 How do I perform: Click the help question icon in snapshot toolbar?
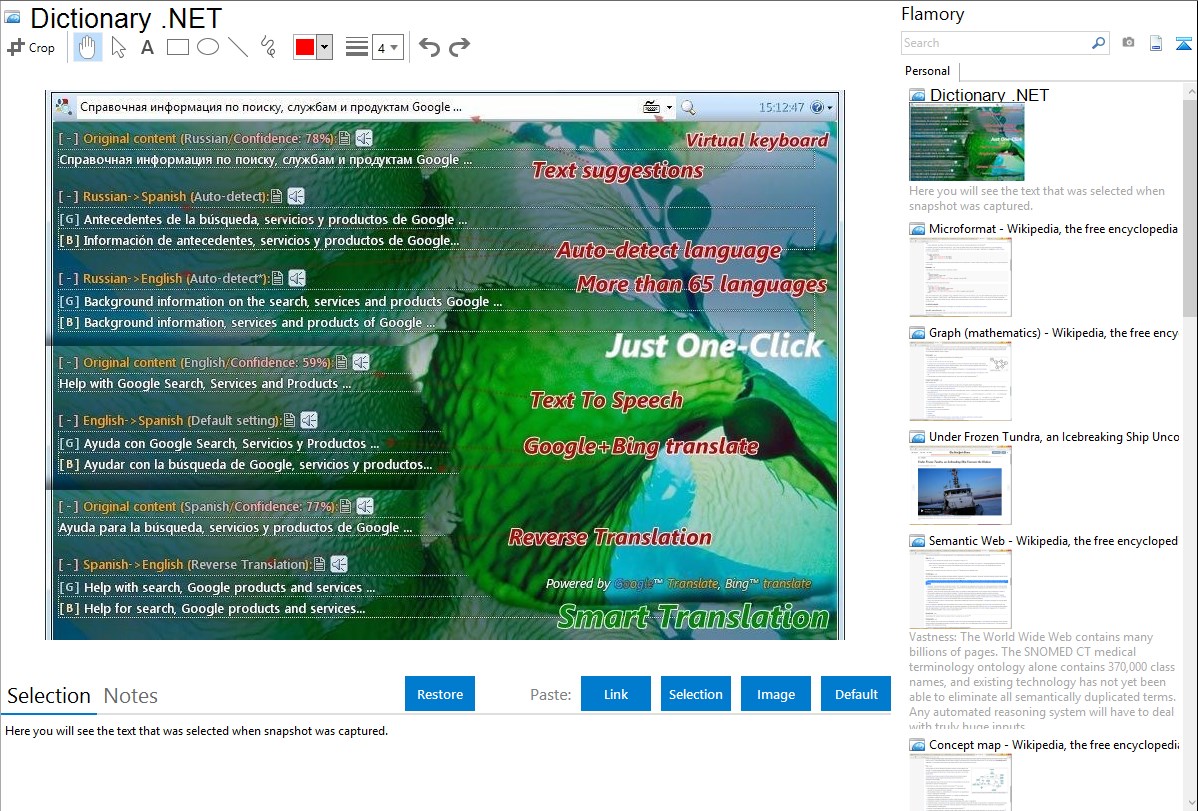(x=817, y=107)
